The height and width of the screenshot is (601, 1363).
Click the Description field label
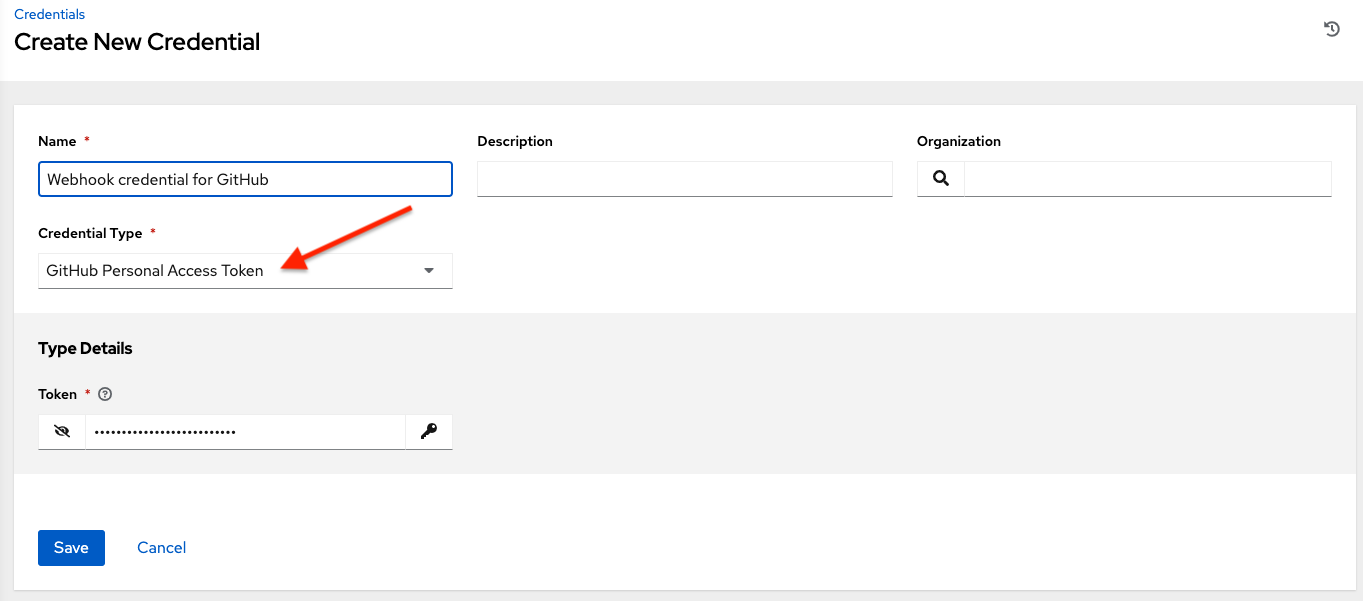(515, 142)
